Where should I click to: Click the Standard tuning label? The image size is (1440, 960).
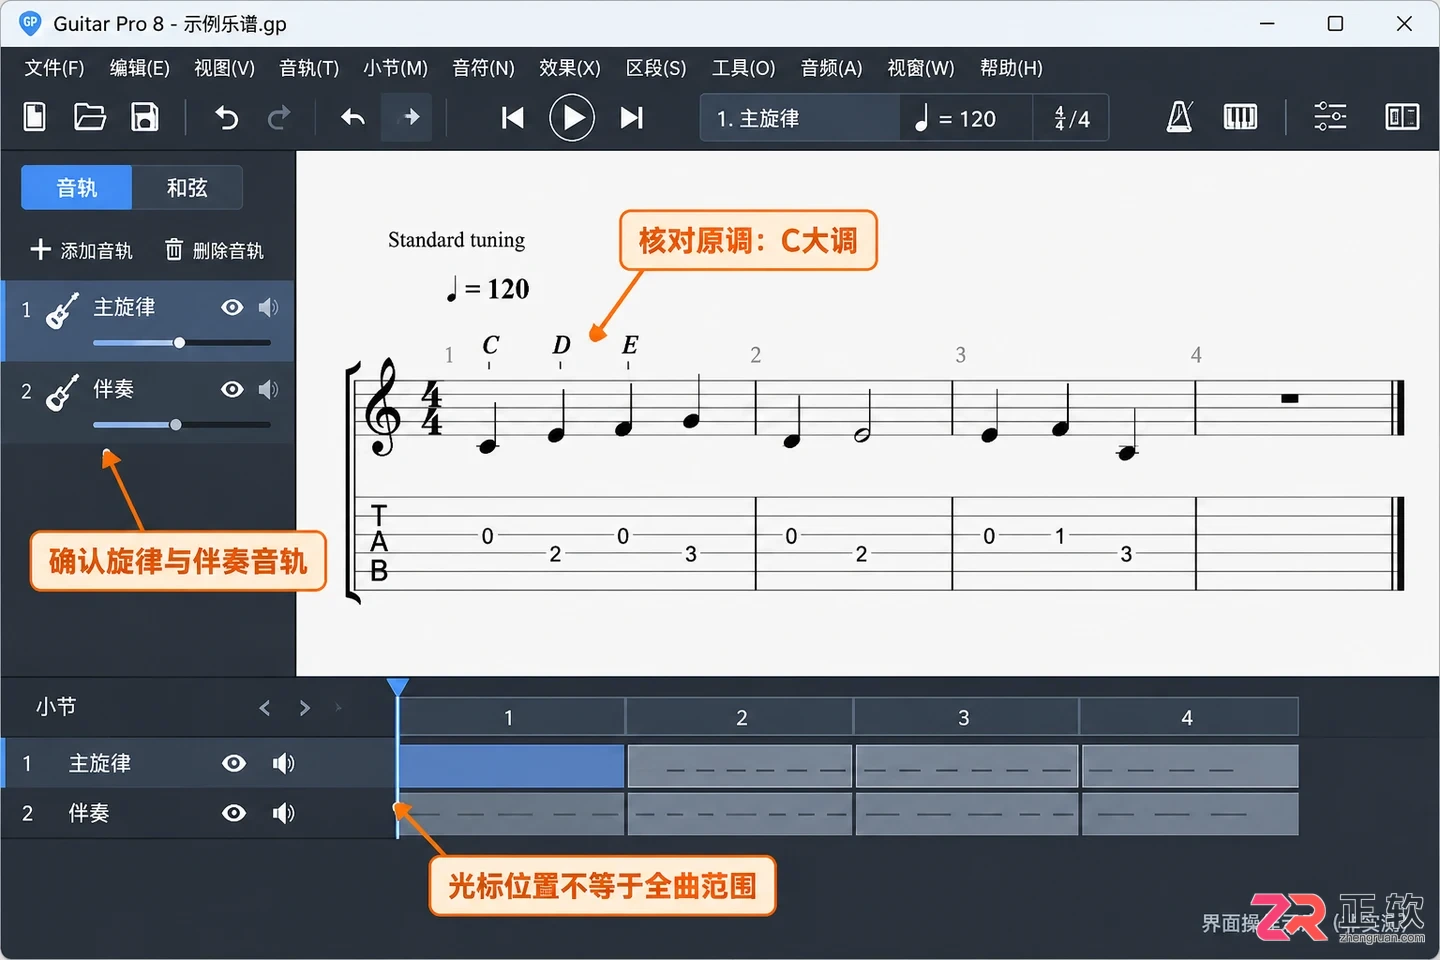pyautogui.click(x=456, y=240)
